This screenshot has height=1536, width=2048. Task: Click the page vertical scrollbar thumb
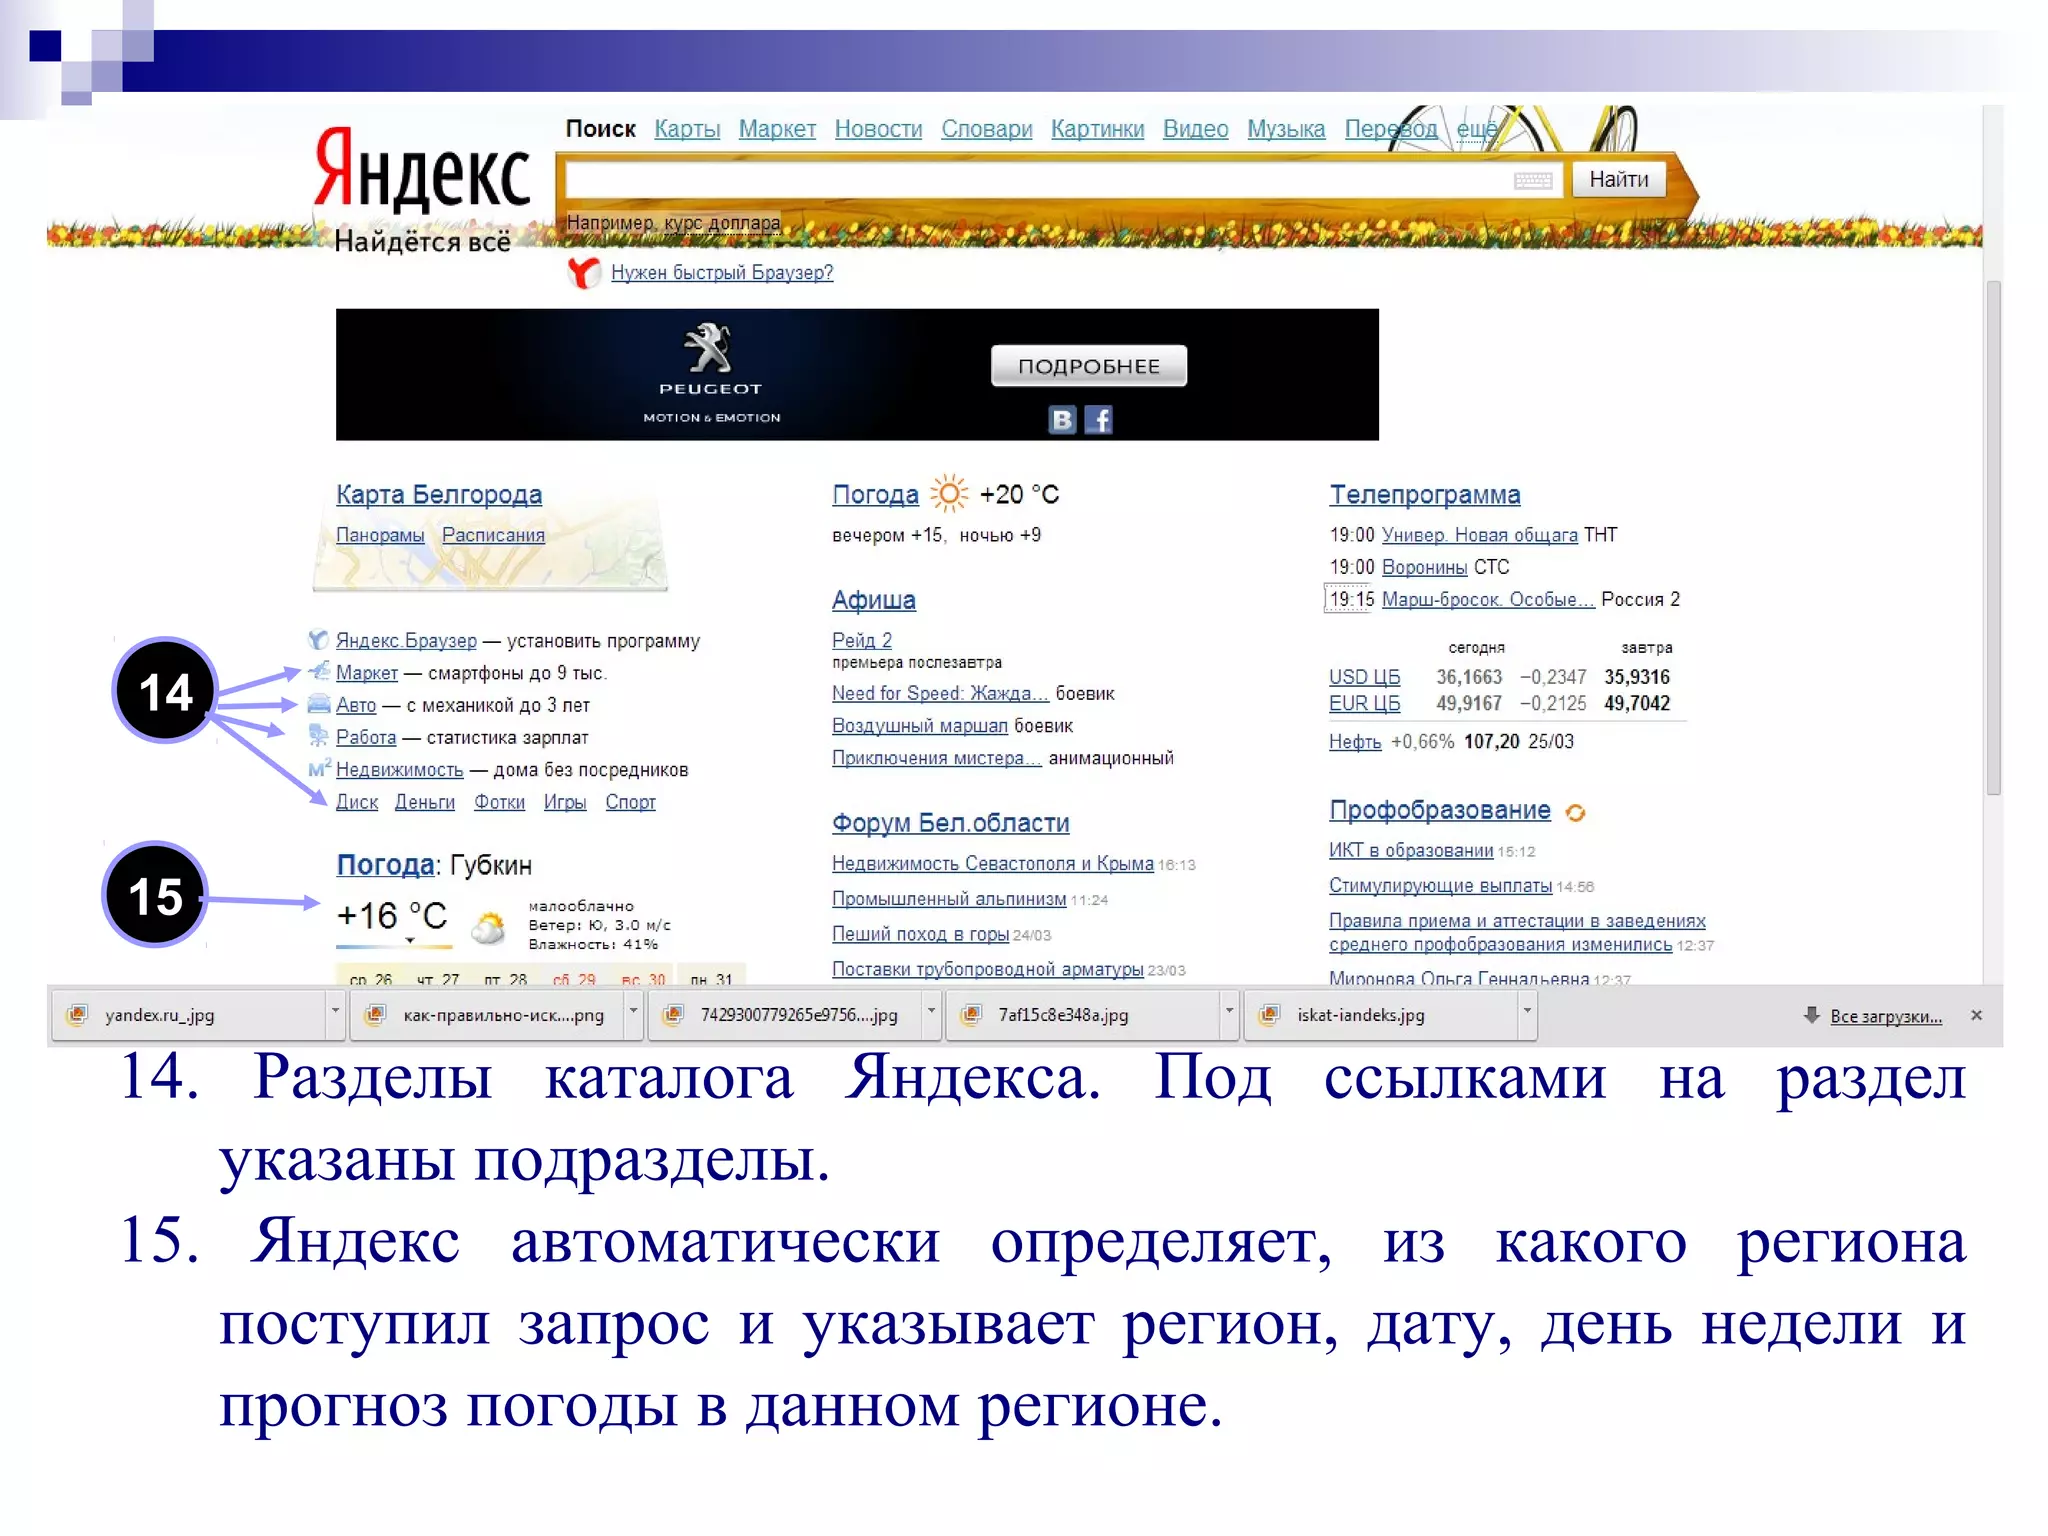click(1992, 538)
